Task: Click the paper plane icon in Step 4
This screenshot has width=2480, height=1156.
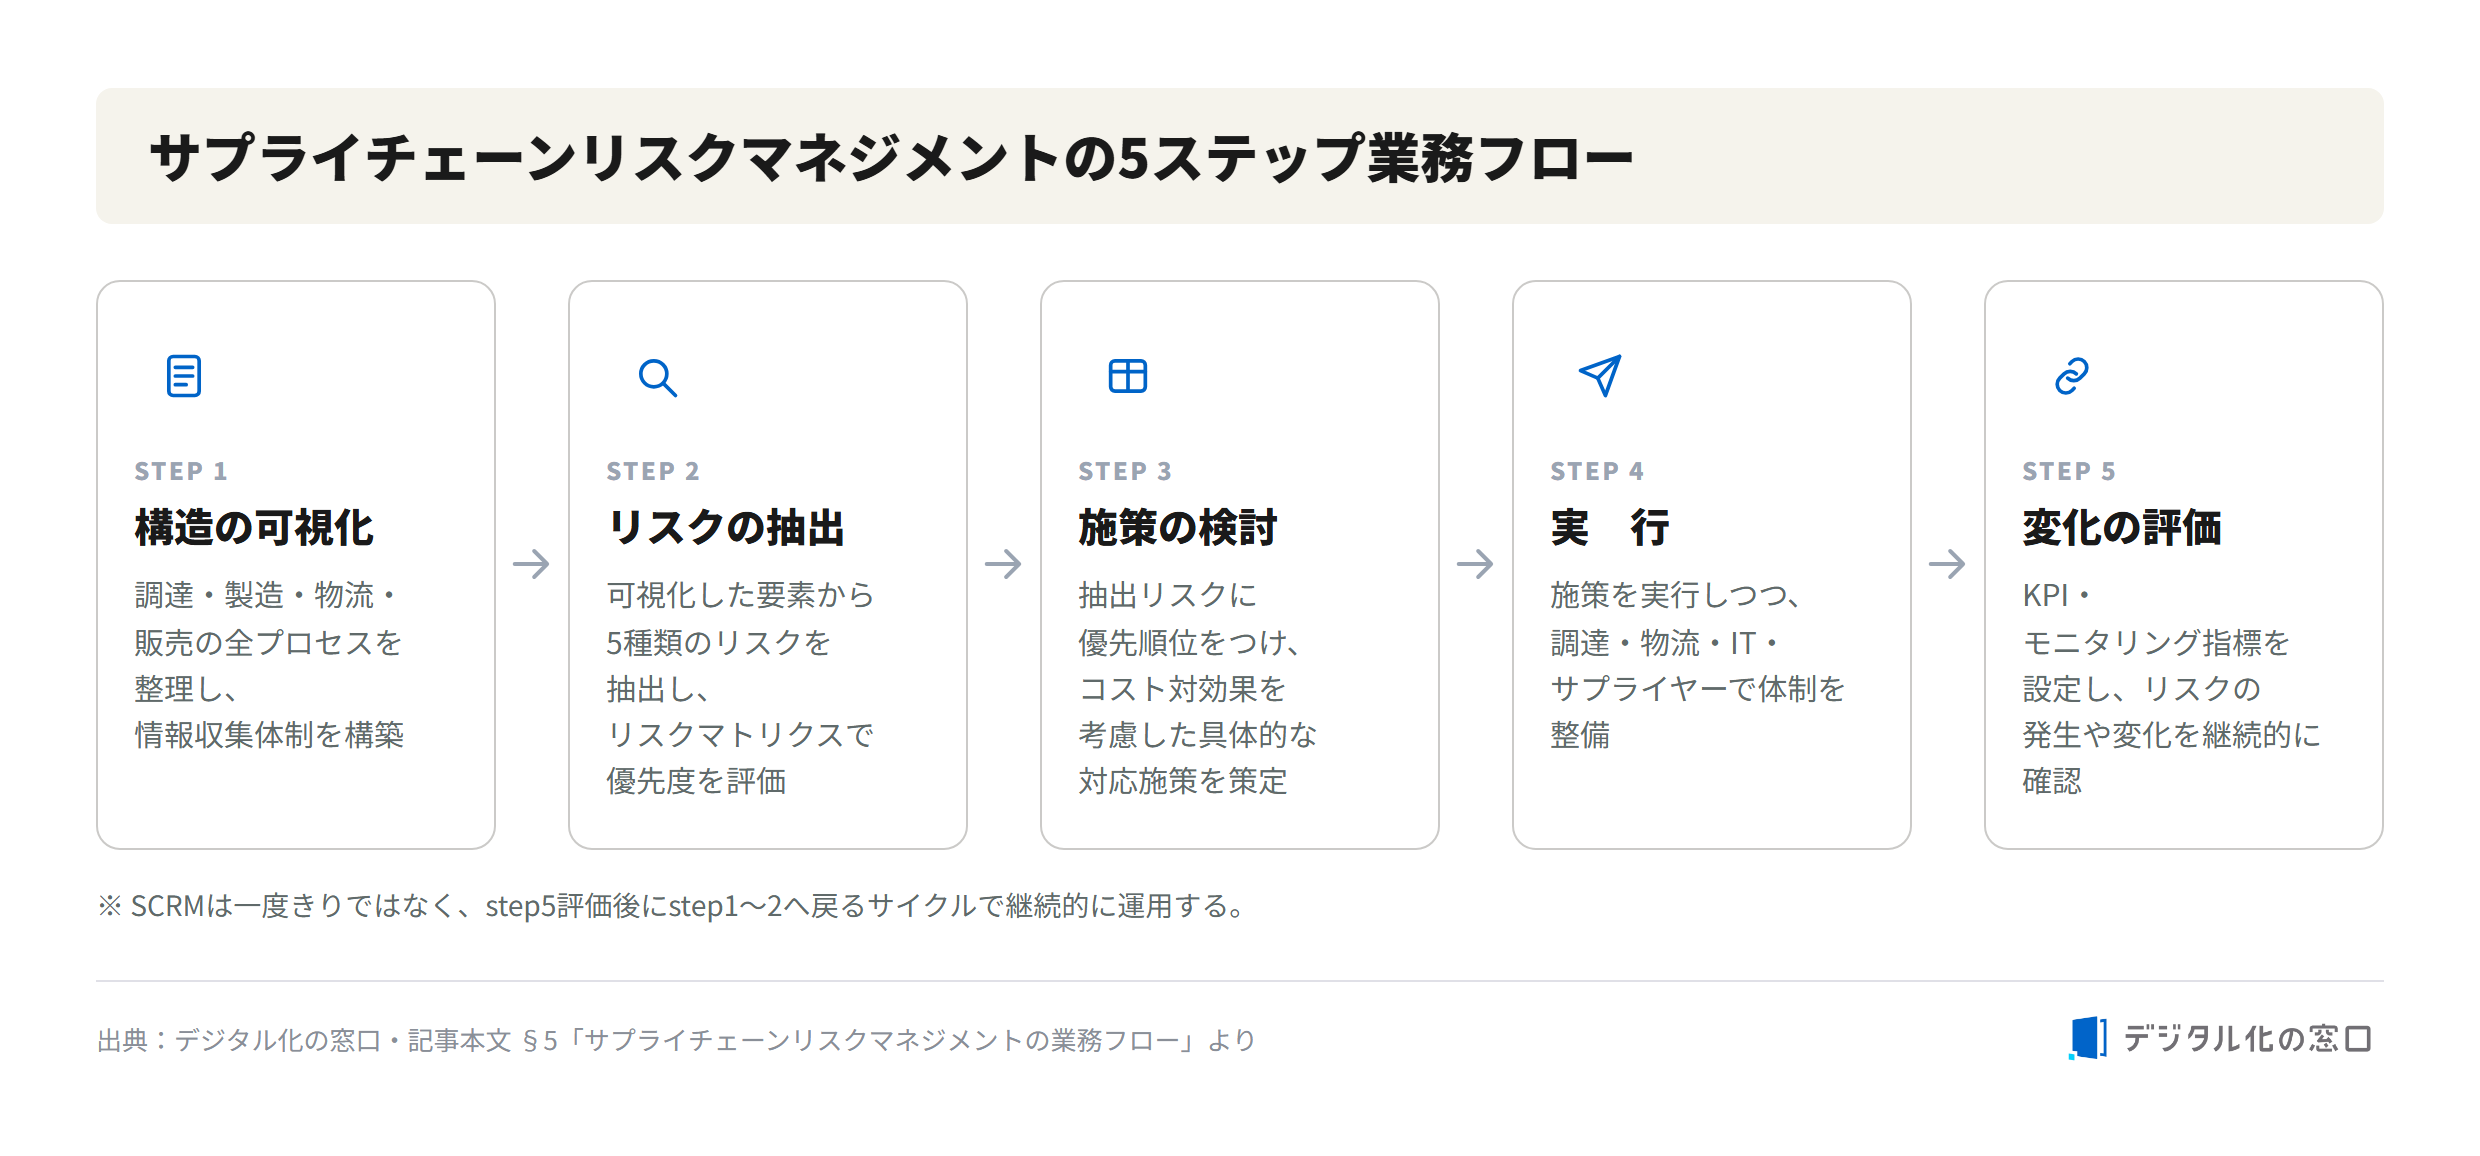Action: pyautogui.click(x=1600, y=376)
